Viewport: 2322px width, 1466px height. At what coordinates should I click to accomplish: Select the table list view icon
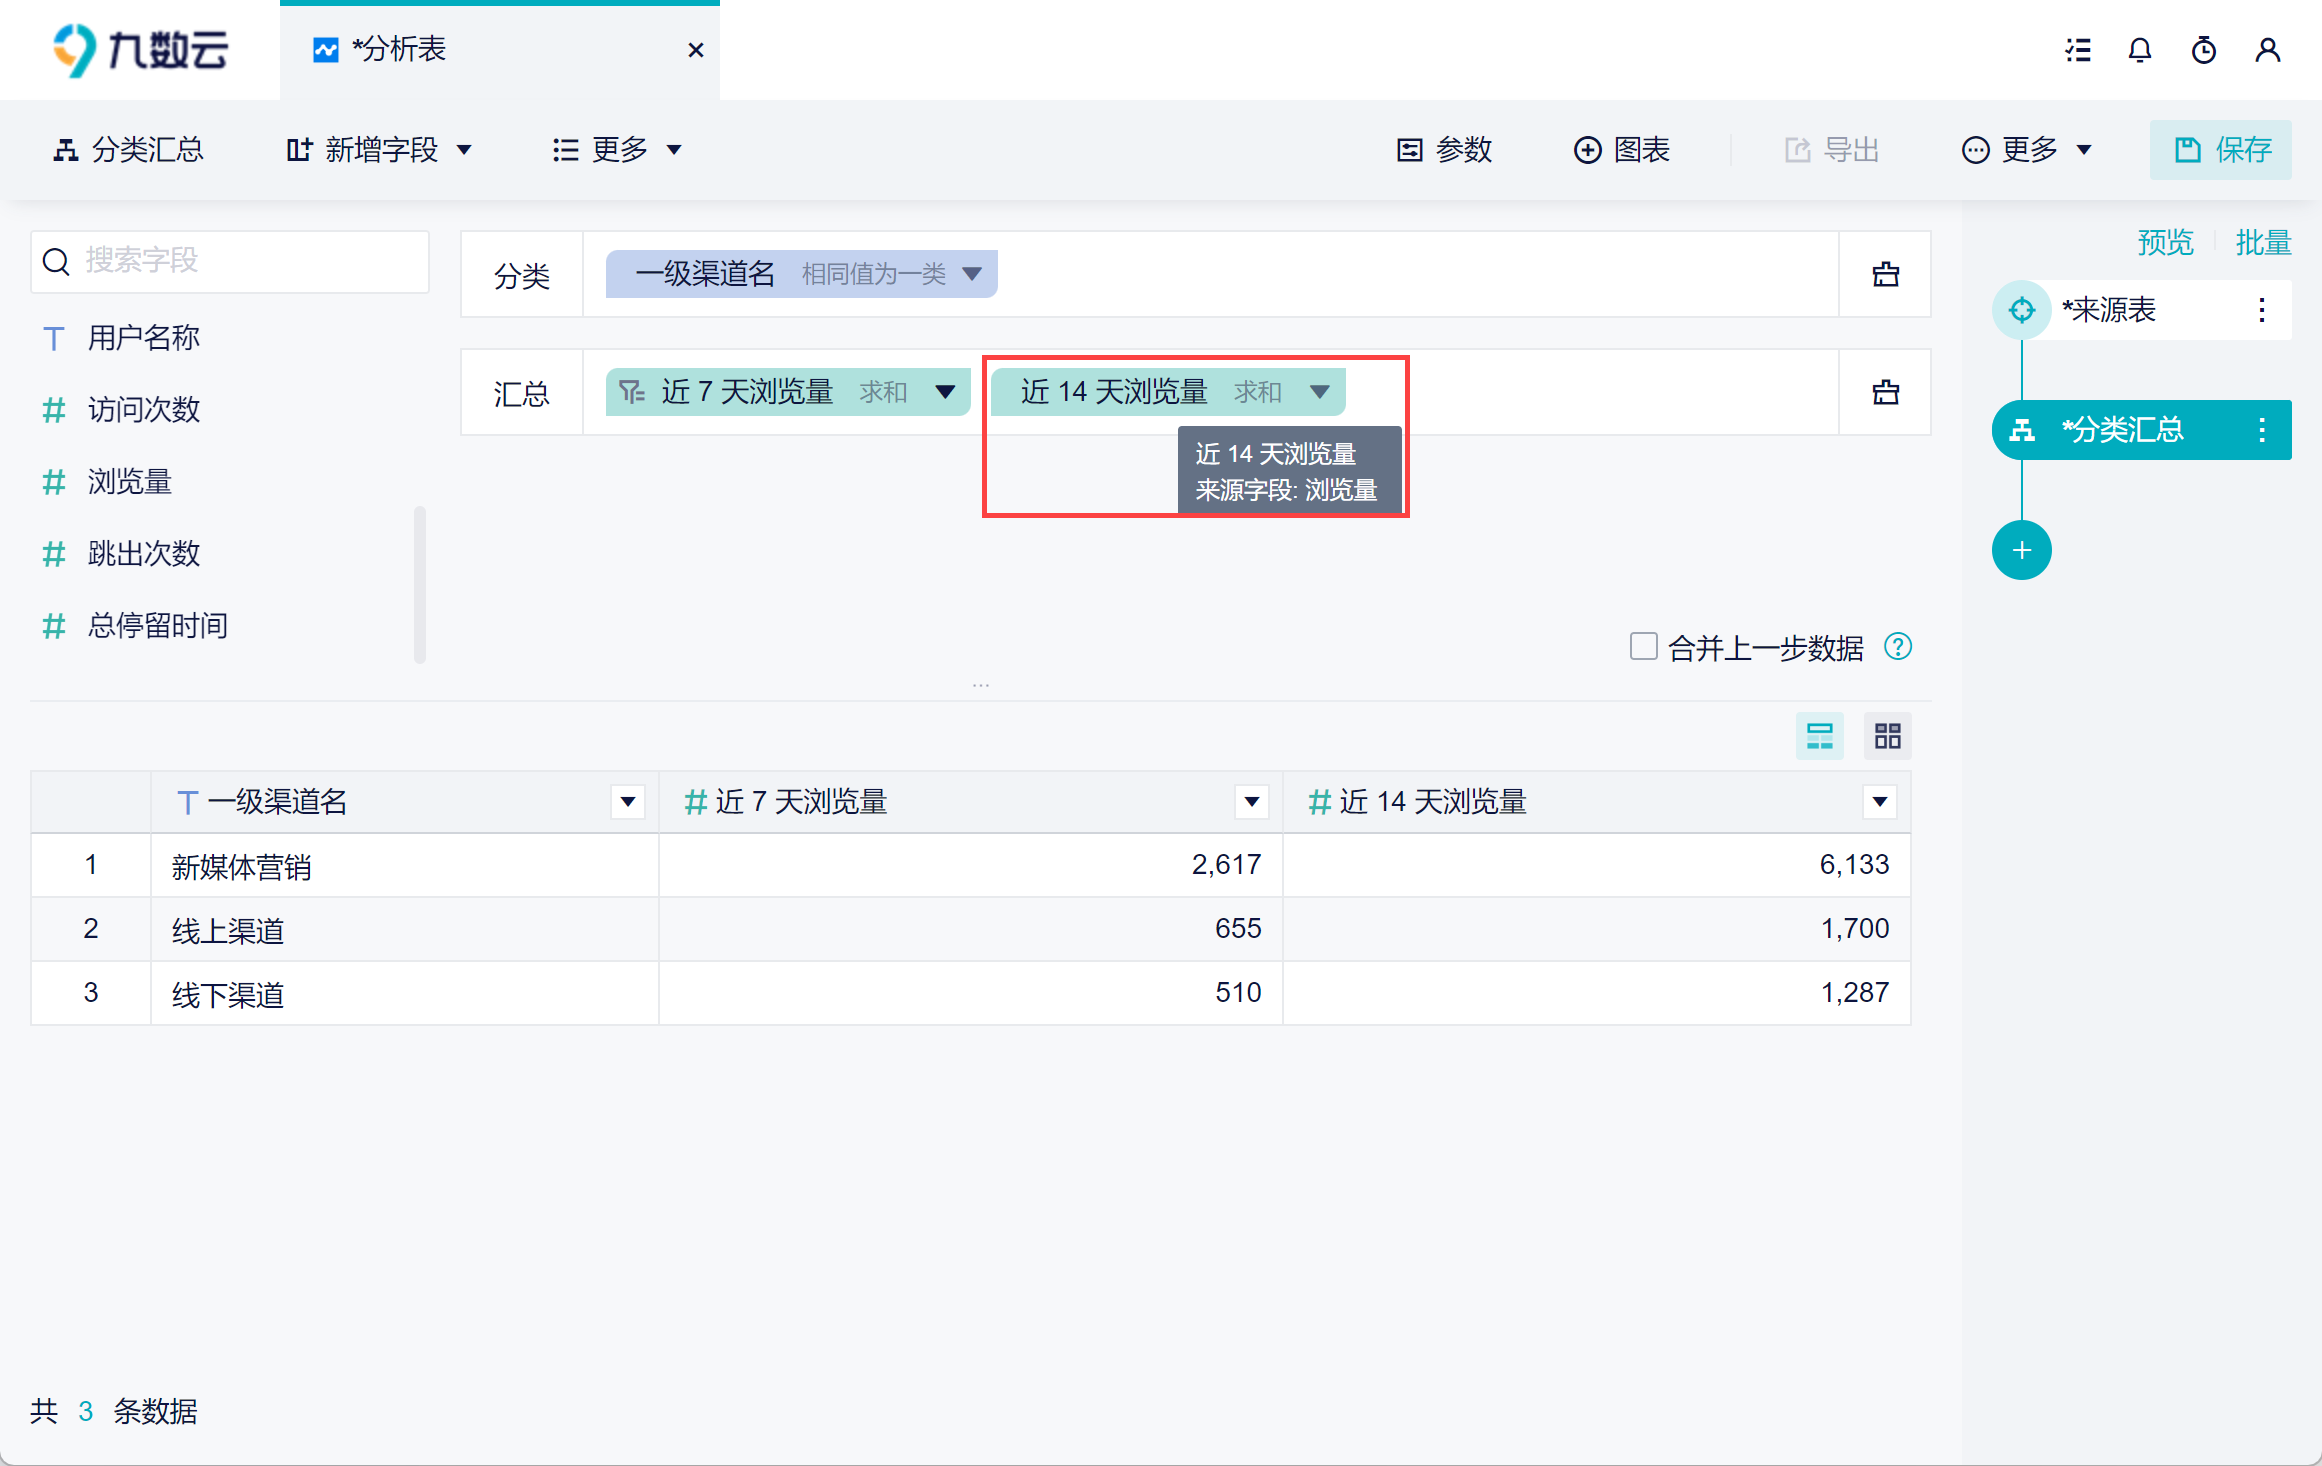tap(1819, 737)
